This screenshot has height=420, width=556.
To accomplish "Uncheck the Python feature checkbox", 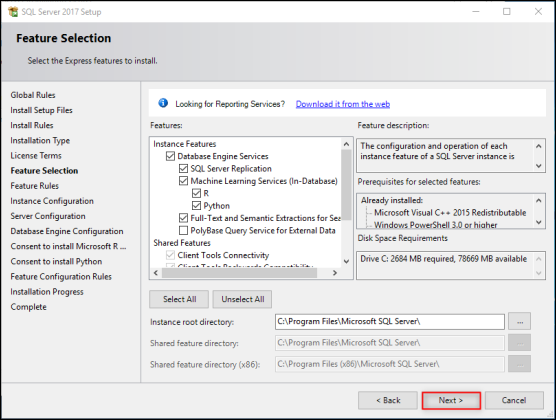I will click(196, 206).
